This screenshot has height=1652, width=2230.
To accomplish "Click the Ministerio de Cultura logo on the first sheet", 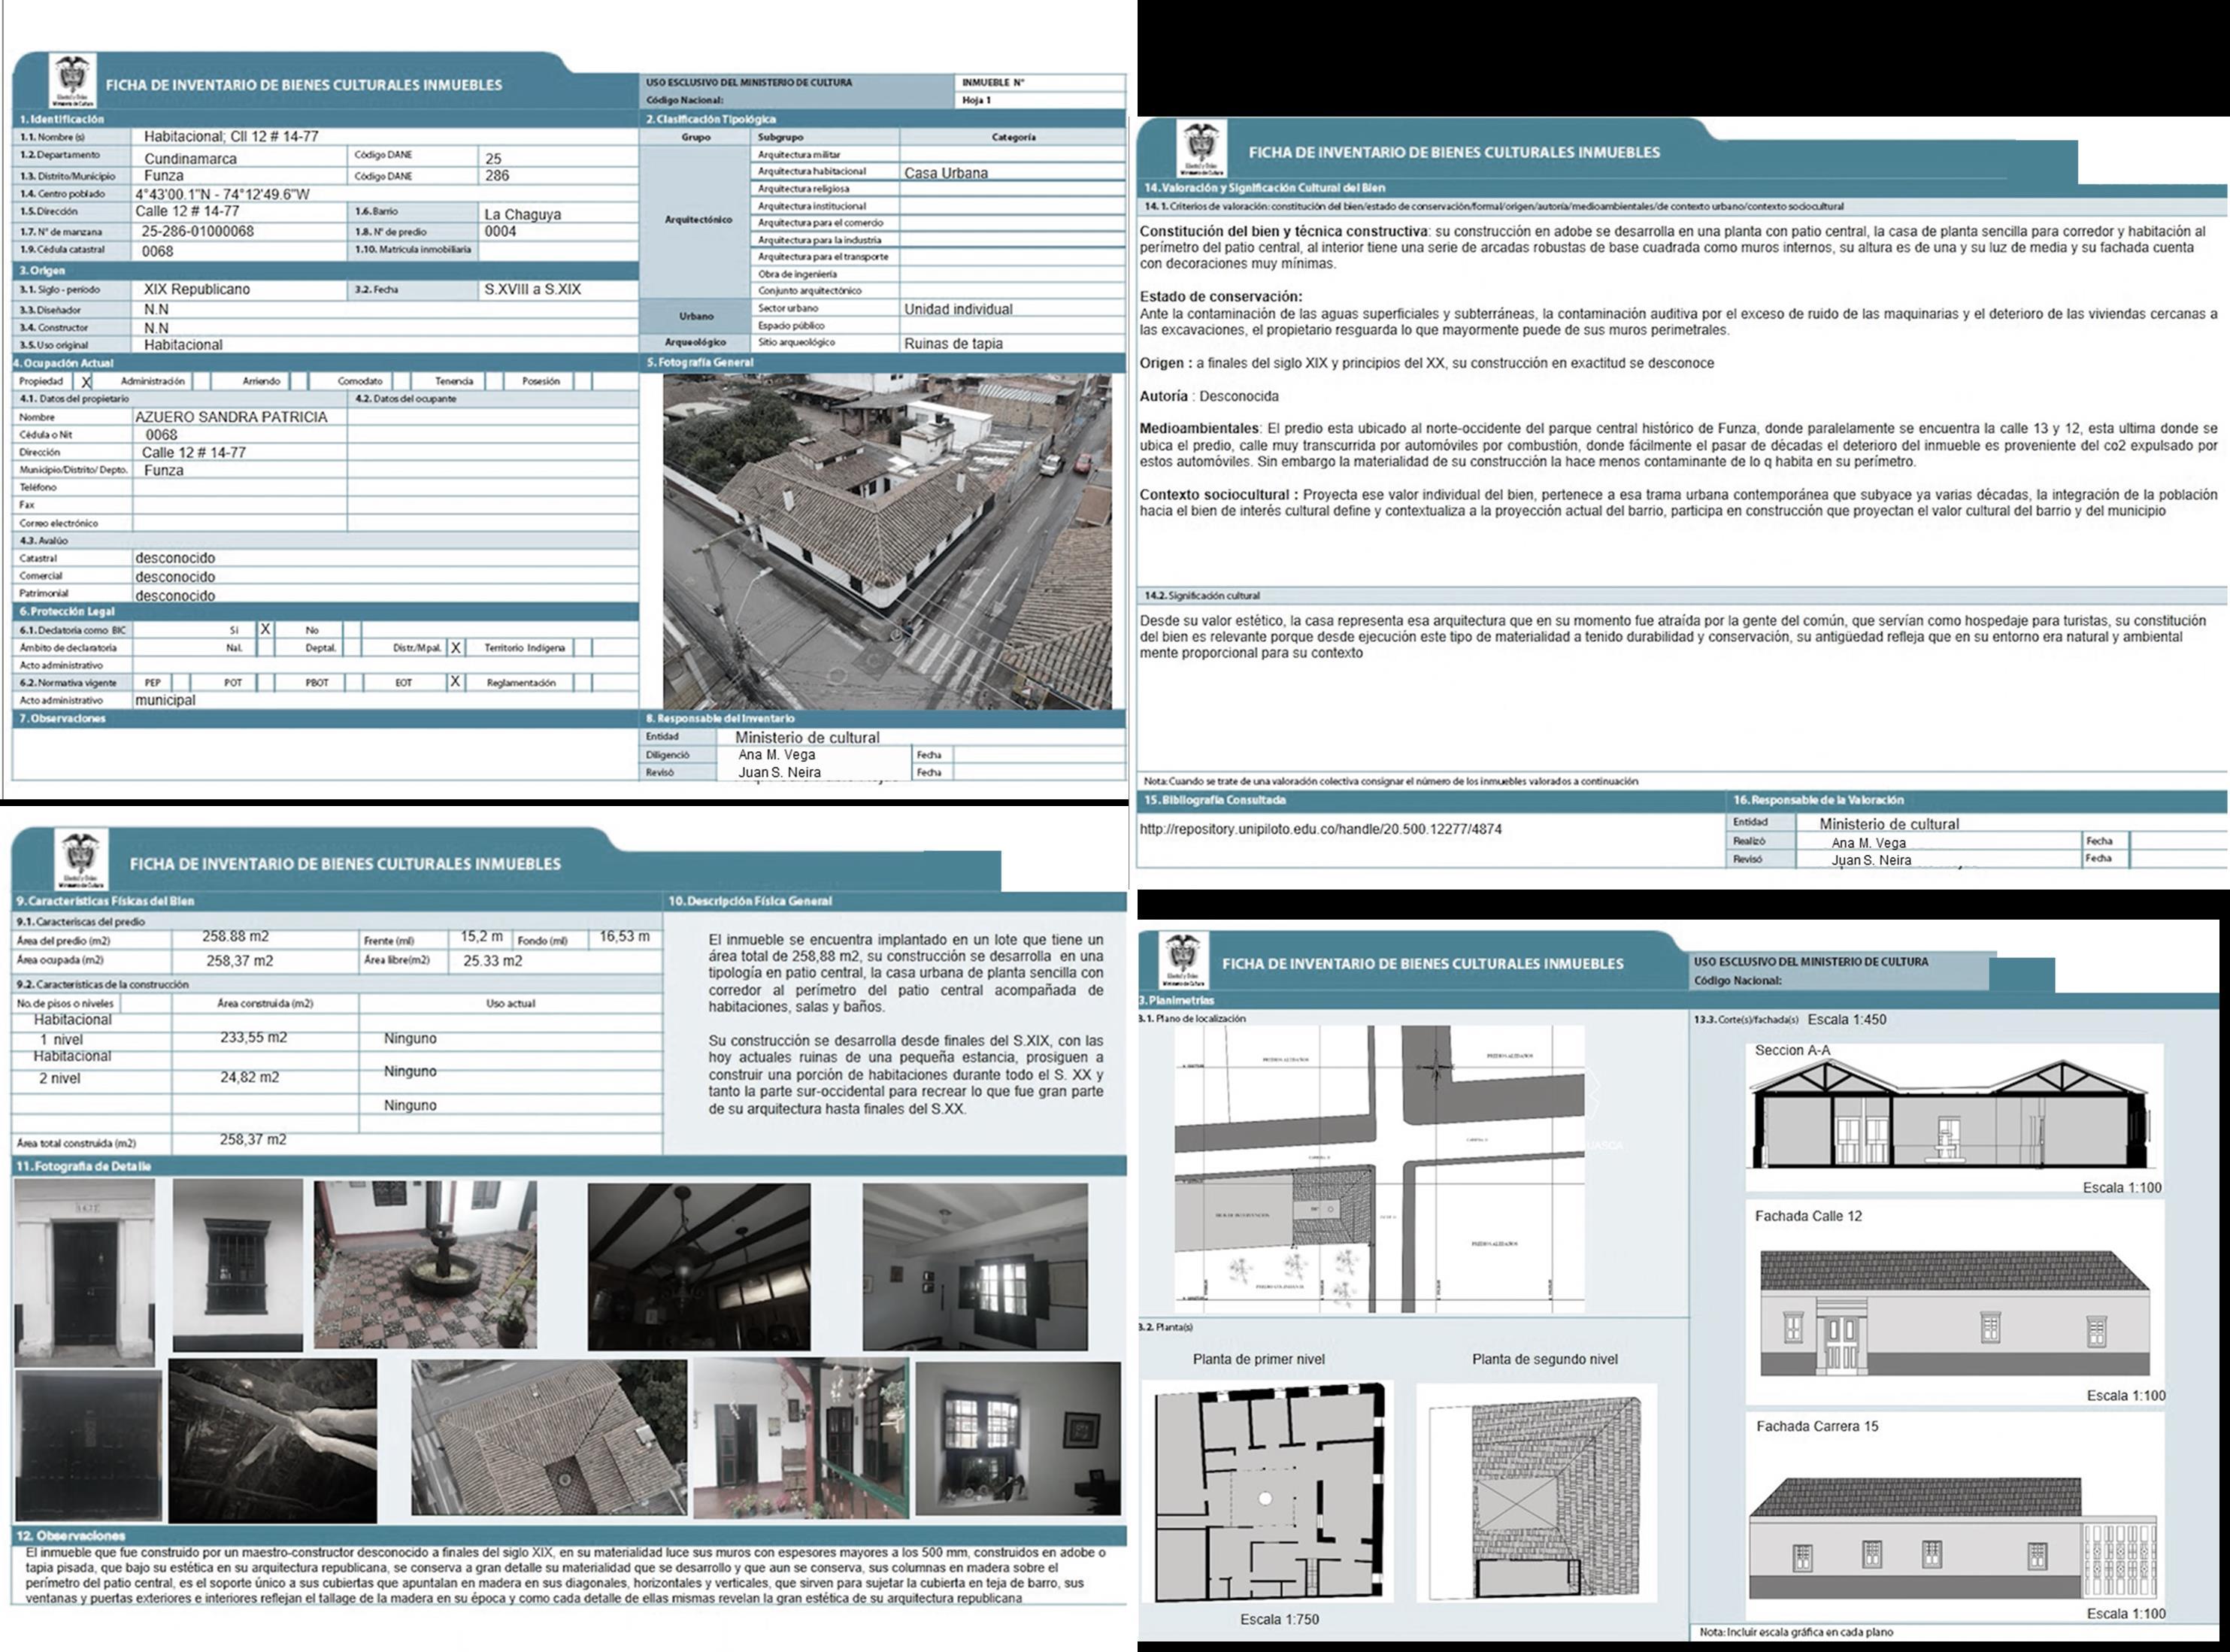I will (72, 81).
